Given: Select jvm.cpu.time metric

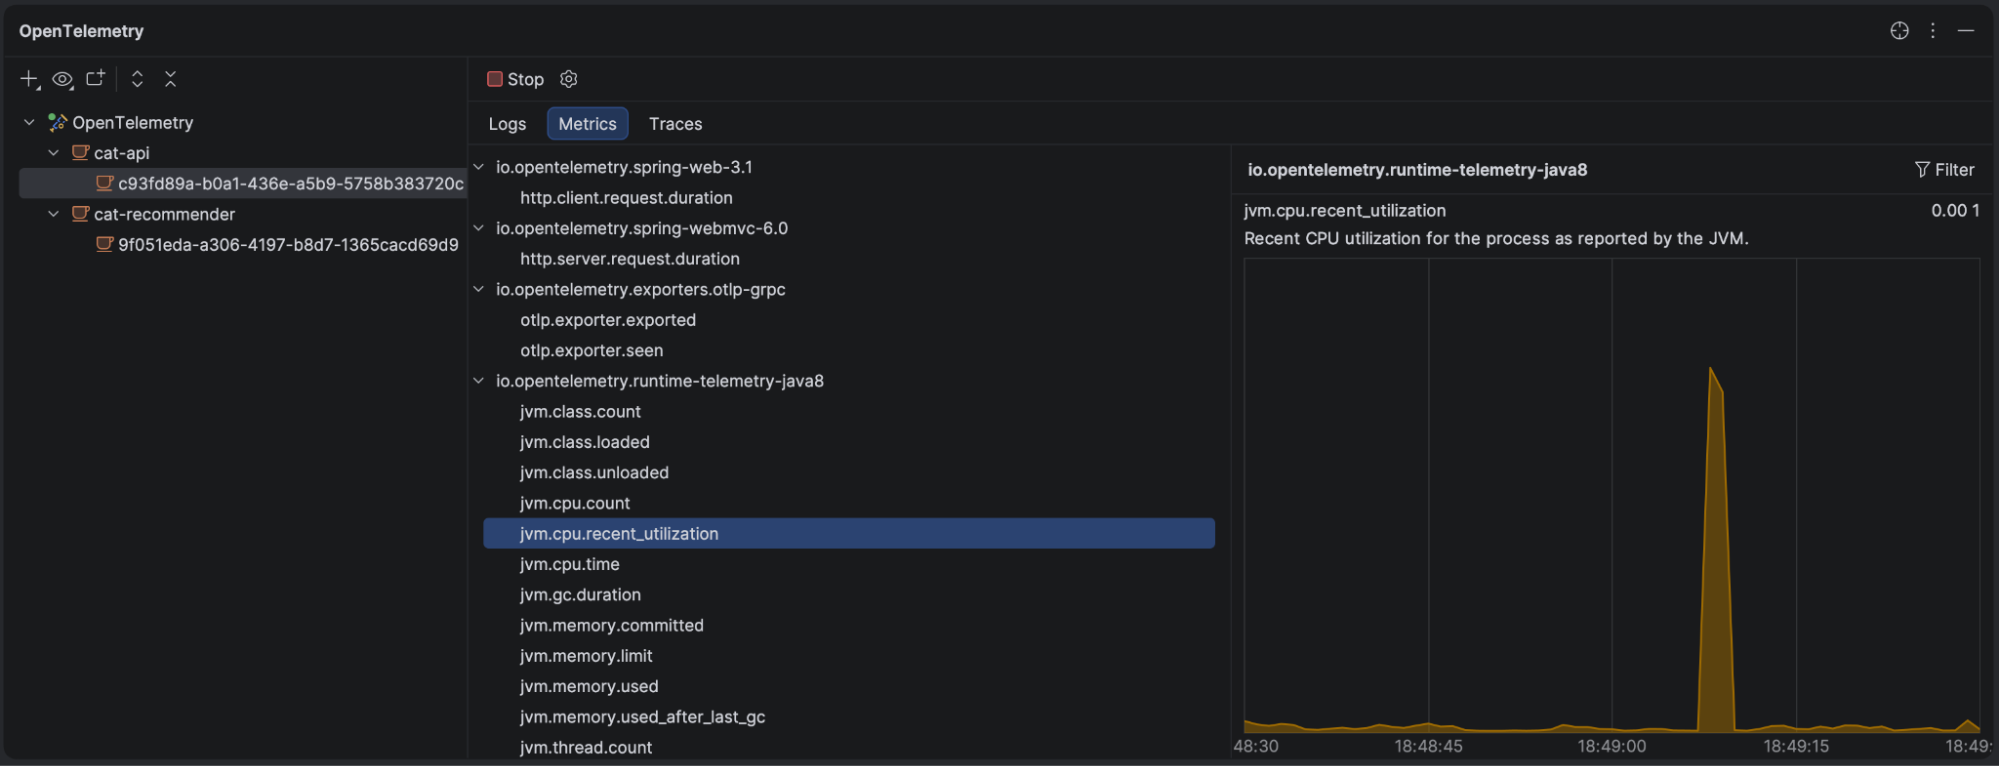Looking at the screenshot, I should [570, 564].
